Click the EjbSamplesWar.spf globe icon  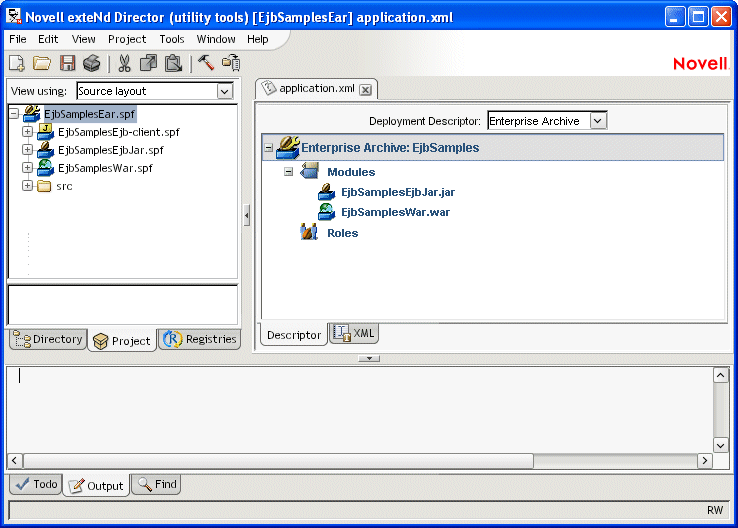point(45,168)
